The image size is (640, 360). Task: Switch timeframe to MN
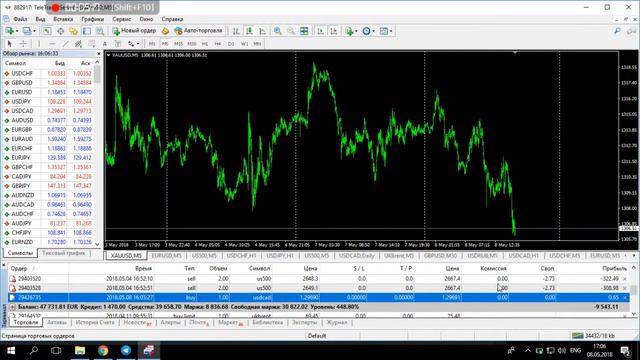(257, 44)
